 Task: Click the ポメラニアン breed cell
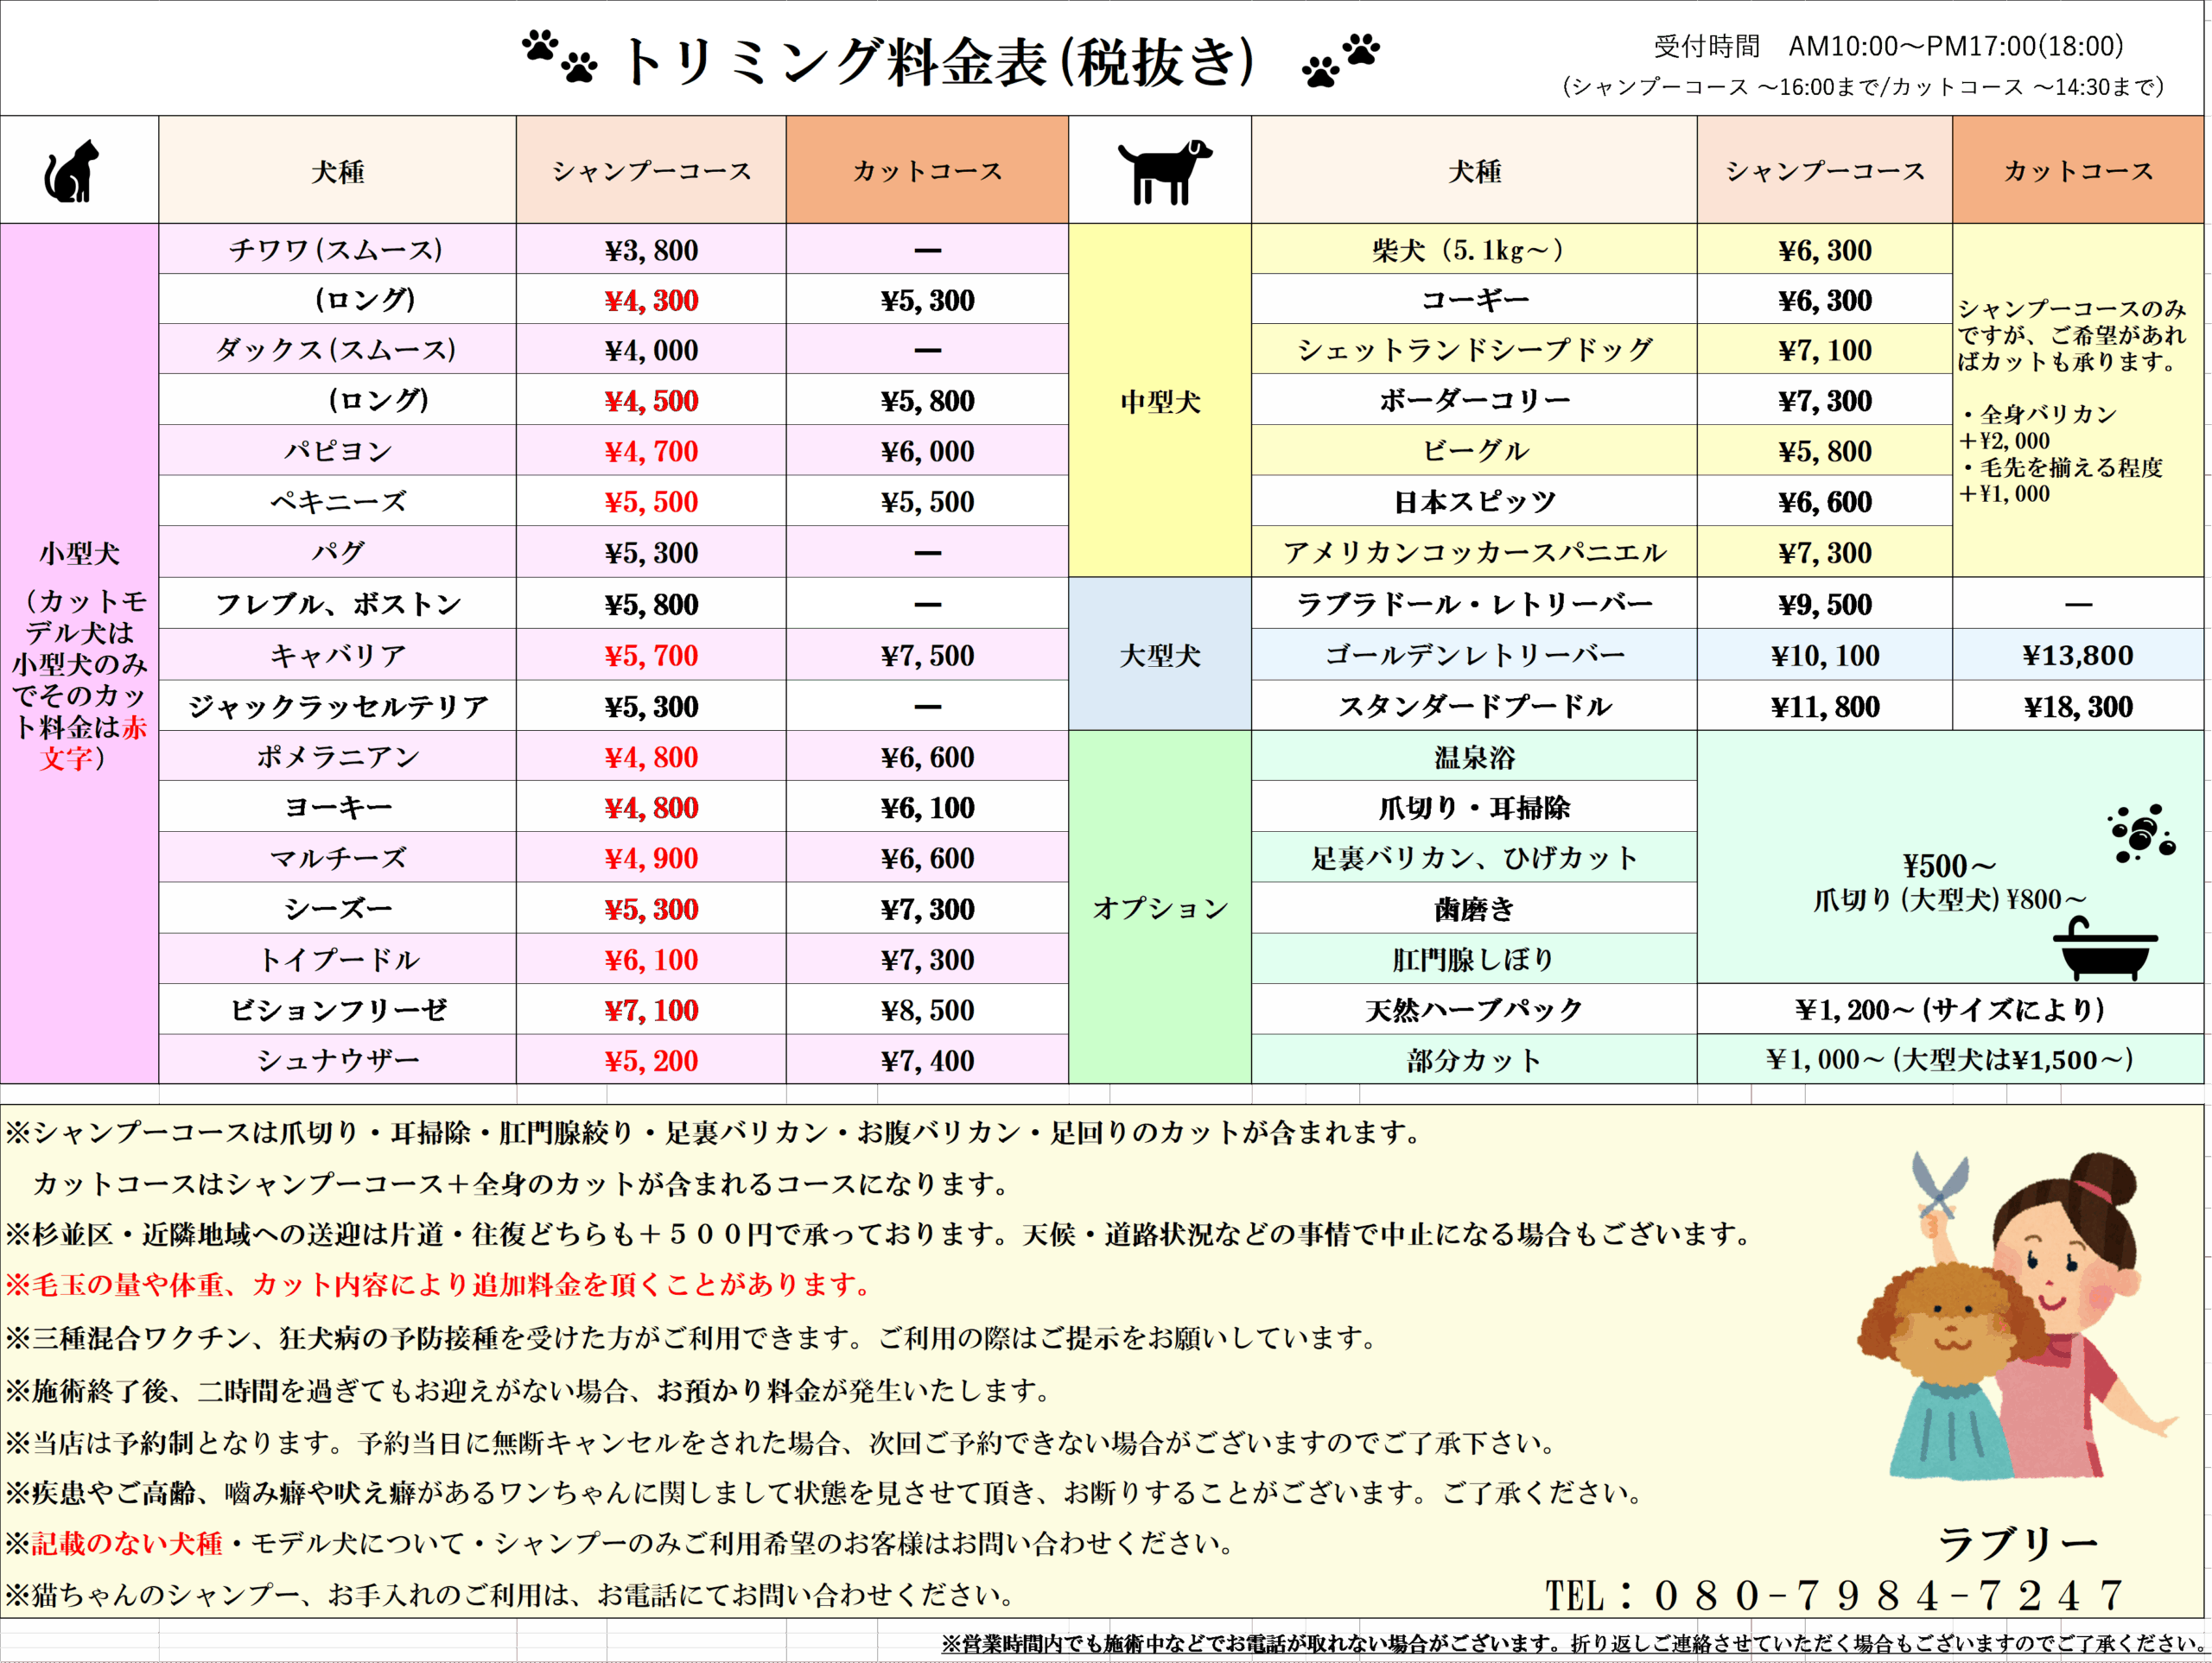pyautogui.click(x=337, y=756)
